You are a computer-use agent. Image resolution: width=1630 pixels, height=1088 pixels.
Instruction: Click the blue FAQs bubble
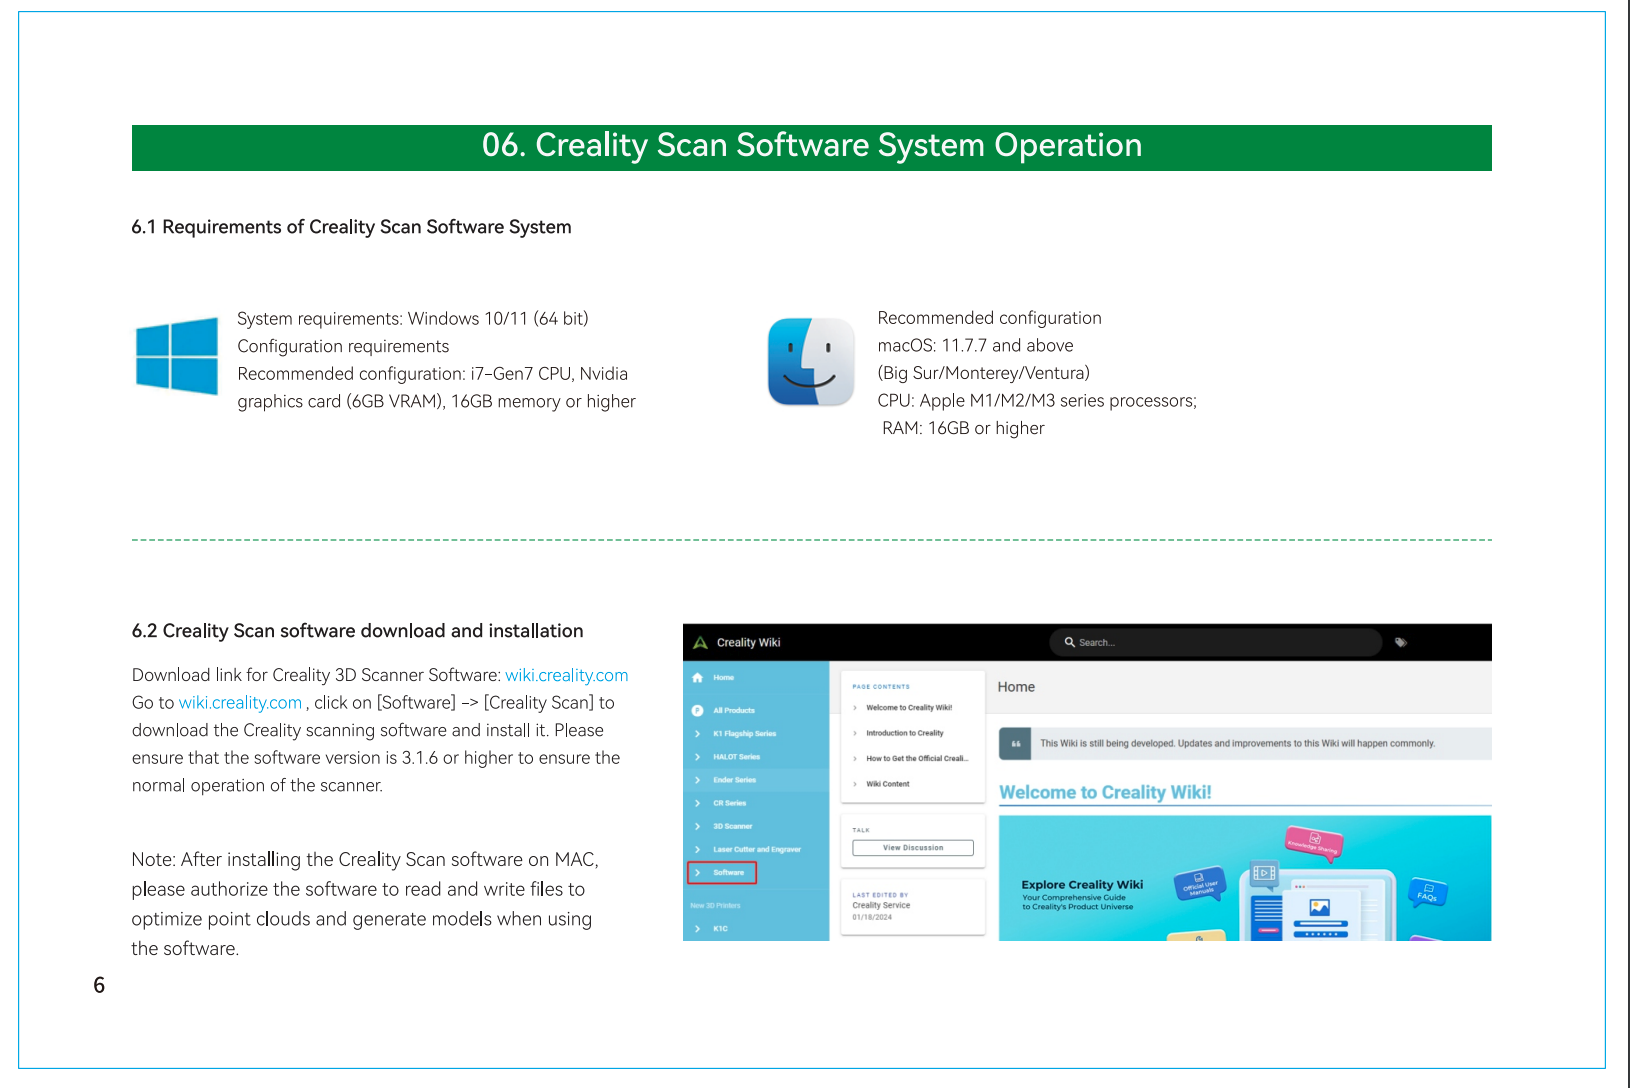click(x=1427, y=892)
